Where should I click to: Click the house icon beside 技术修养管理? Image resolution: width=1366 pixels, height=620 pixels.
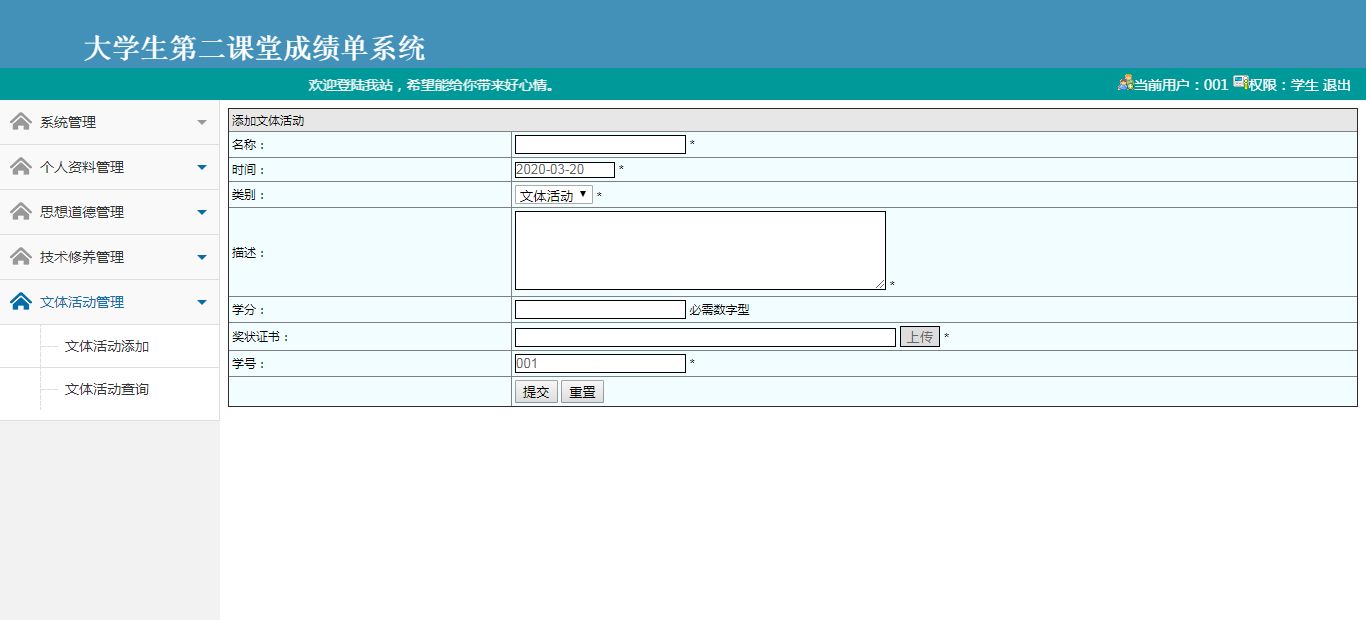click(21, 257)
